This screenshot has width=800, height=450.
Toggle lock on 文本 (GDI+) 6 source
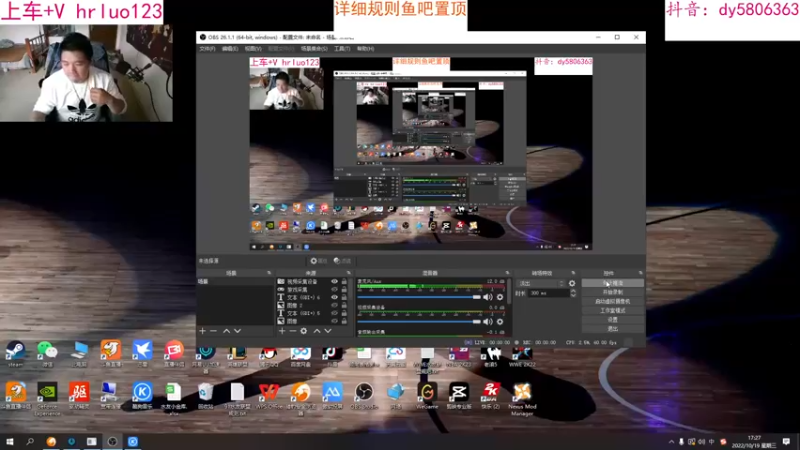[344, 297]
